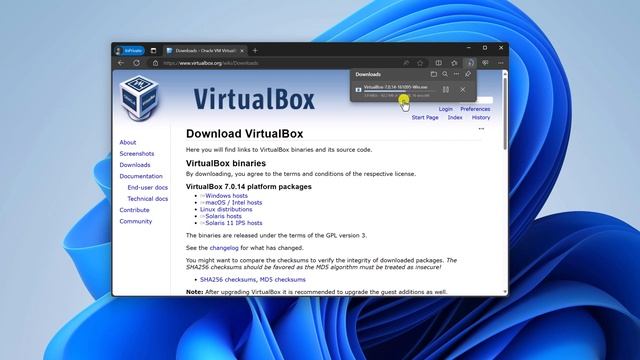640x360 pixels.
Task: Download Solaris 11 IPS hosts package
Action: (233, 223)
